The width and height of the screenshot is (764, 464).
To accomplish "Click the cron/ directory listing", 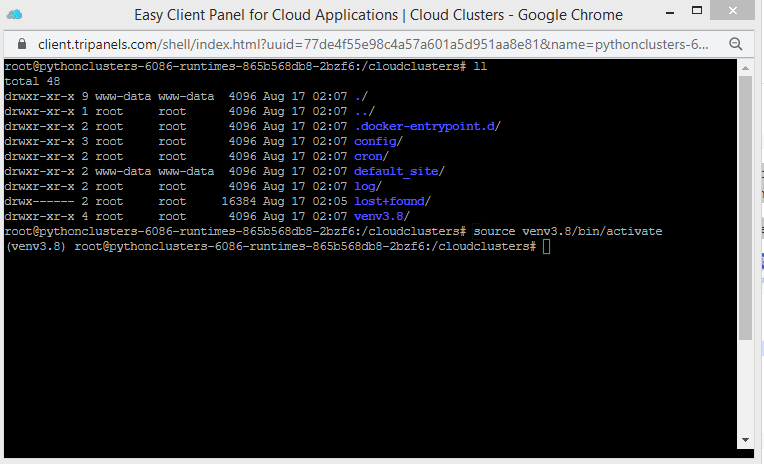I will click(x=372, y=156).
